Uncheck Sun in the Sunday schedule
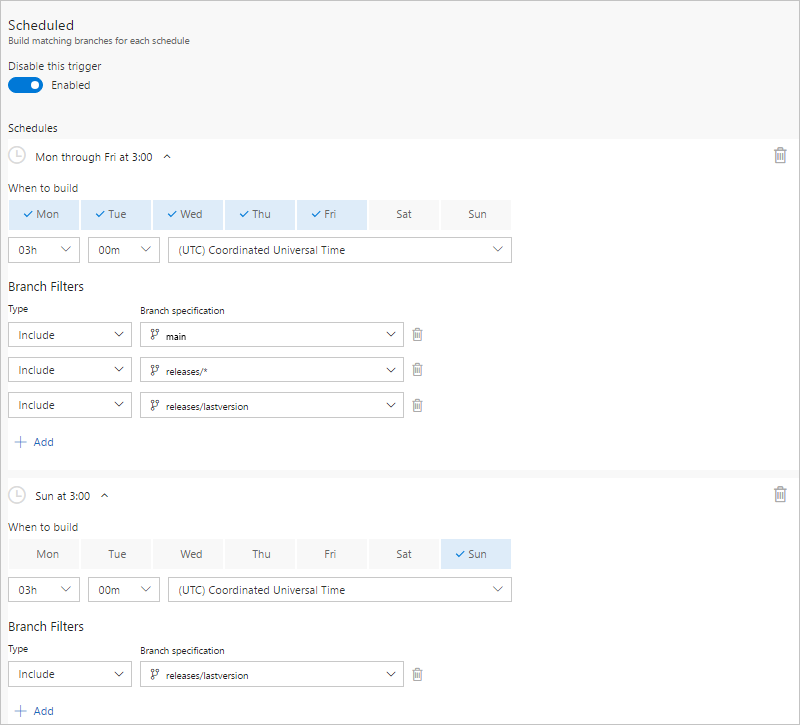This screenshot has height=725, width=800. pos(475,554)
